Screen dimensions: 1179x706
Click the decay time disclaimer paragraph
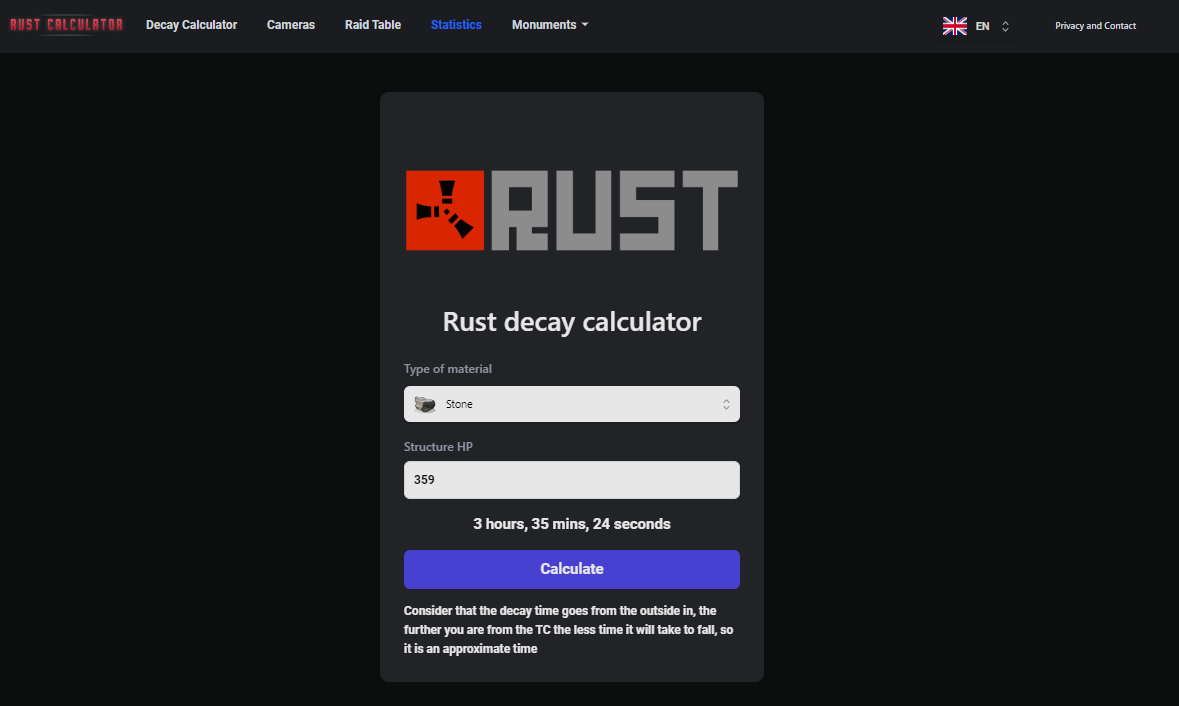(x=568, y=629)
